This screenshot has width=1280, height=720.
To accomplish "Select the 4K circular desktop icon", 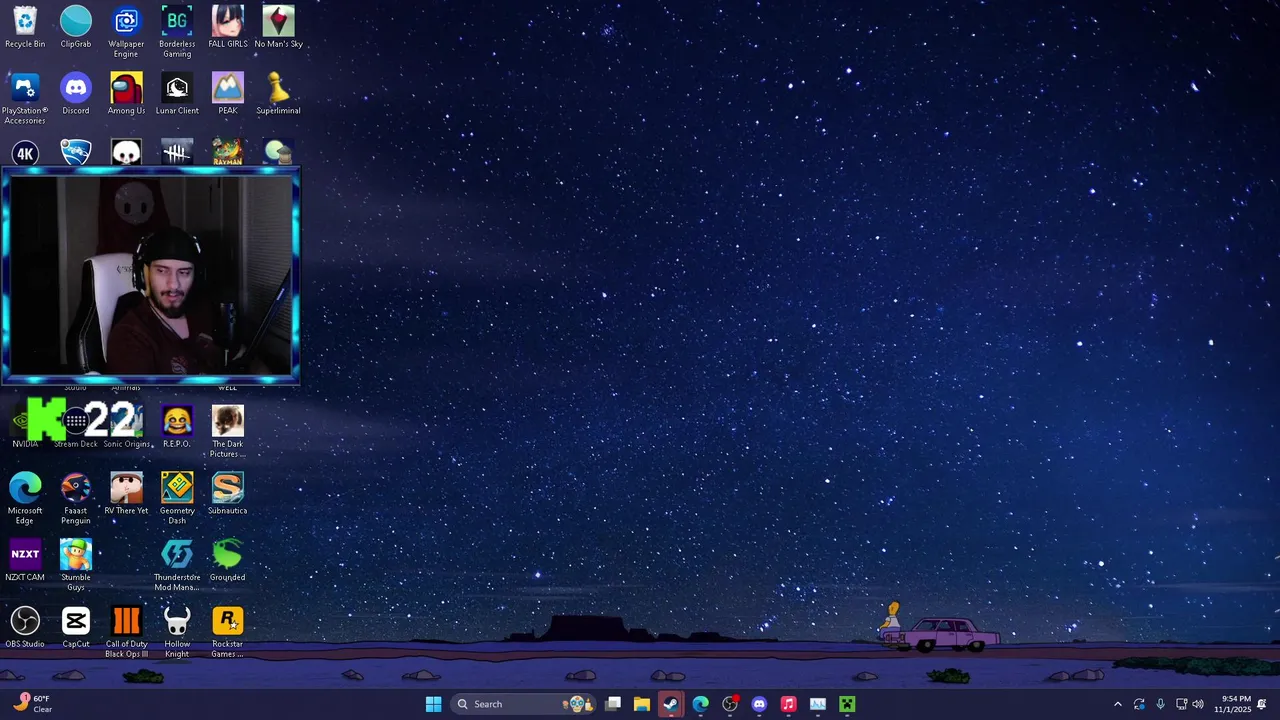I will tap(25, 153).
